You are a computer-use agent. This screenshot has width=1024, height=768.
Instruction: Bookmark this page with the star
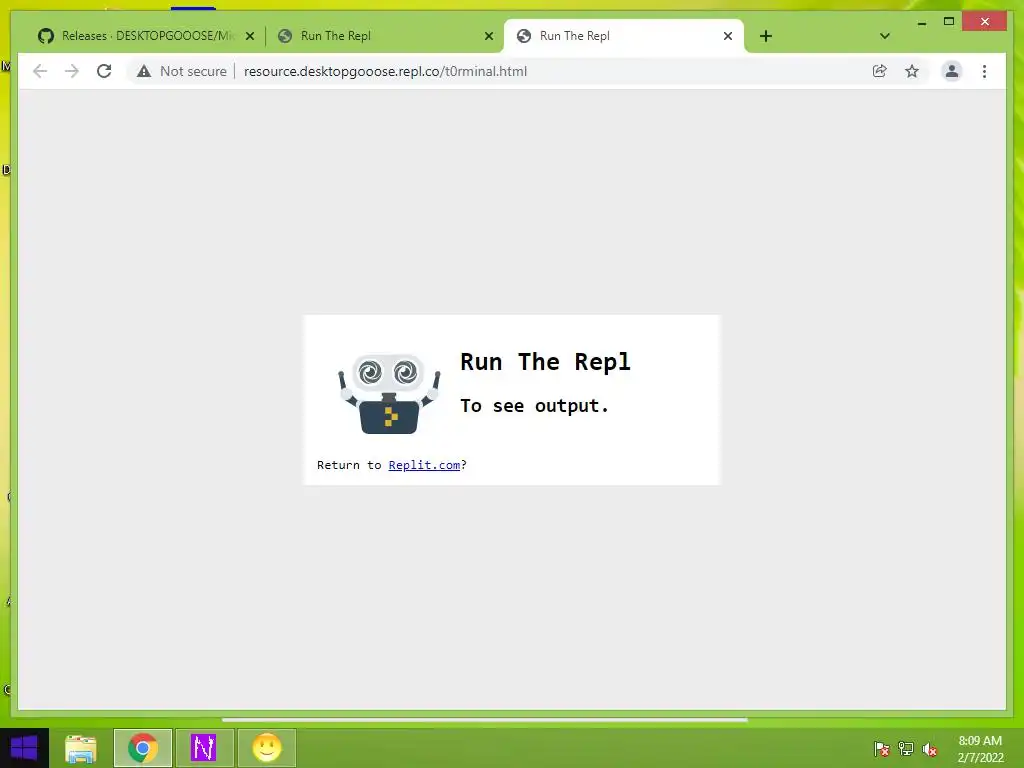point(912,71)
